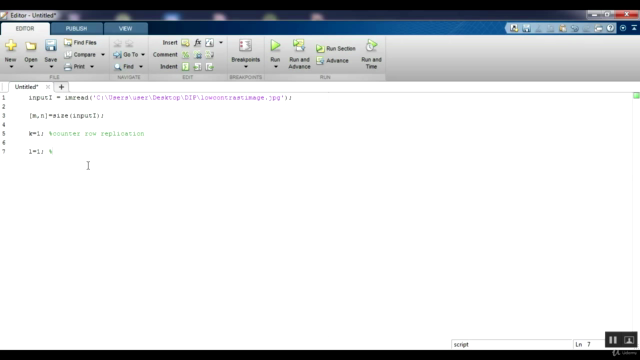
Task: Click the New file plus icon
Action: (11, 45)
